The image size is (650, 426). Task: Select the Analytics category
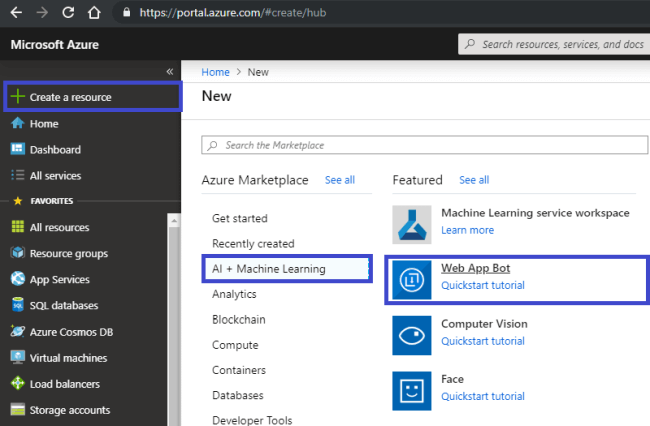tap(234, 294)
